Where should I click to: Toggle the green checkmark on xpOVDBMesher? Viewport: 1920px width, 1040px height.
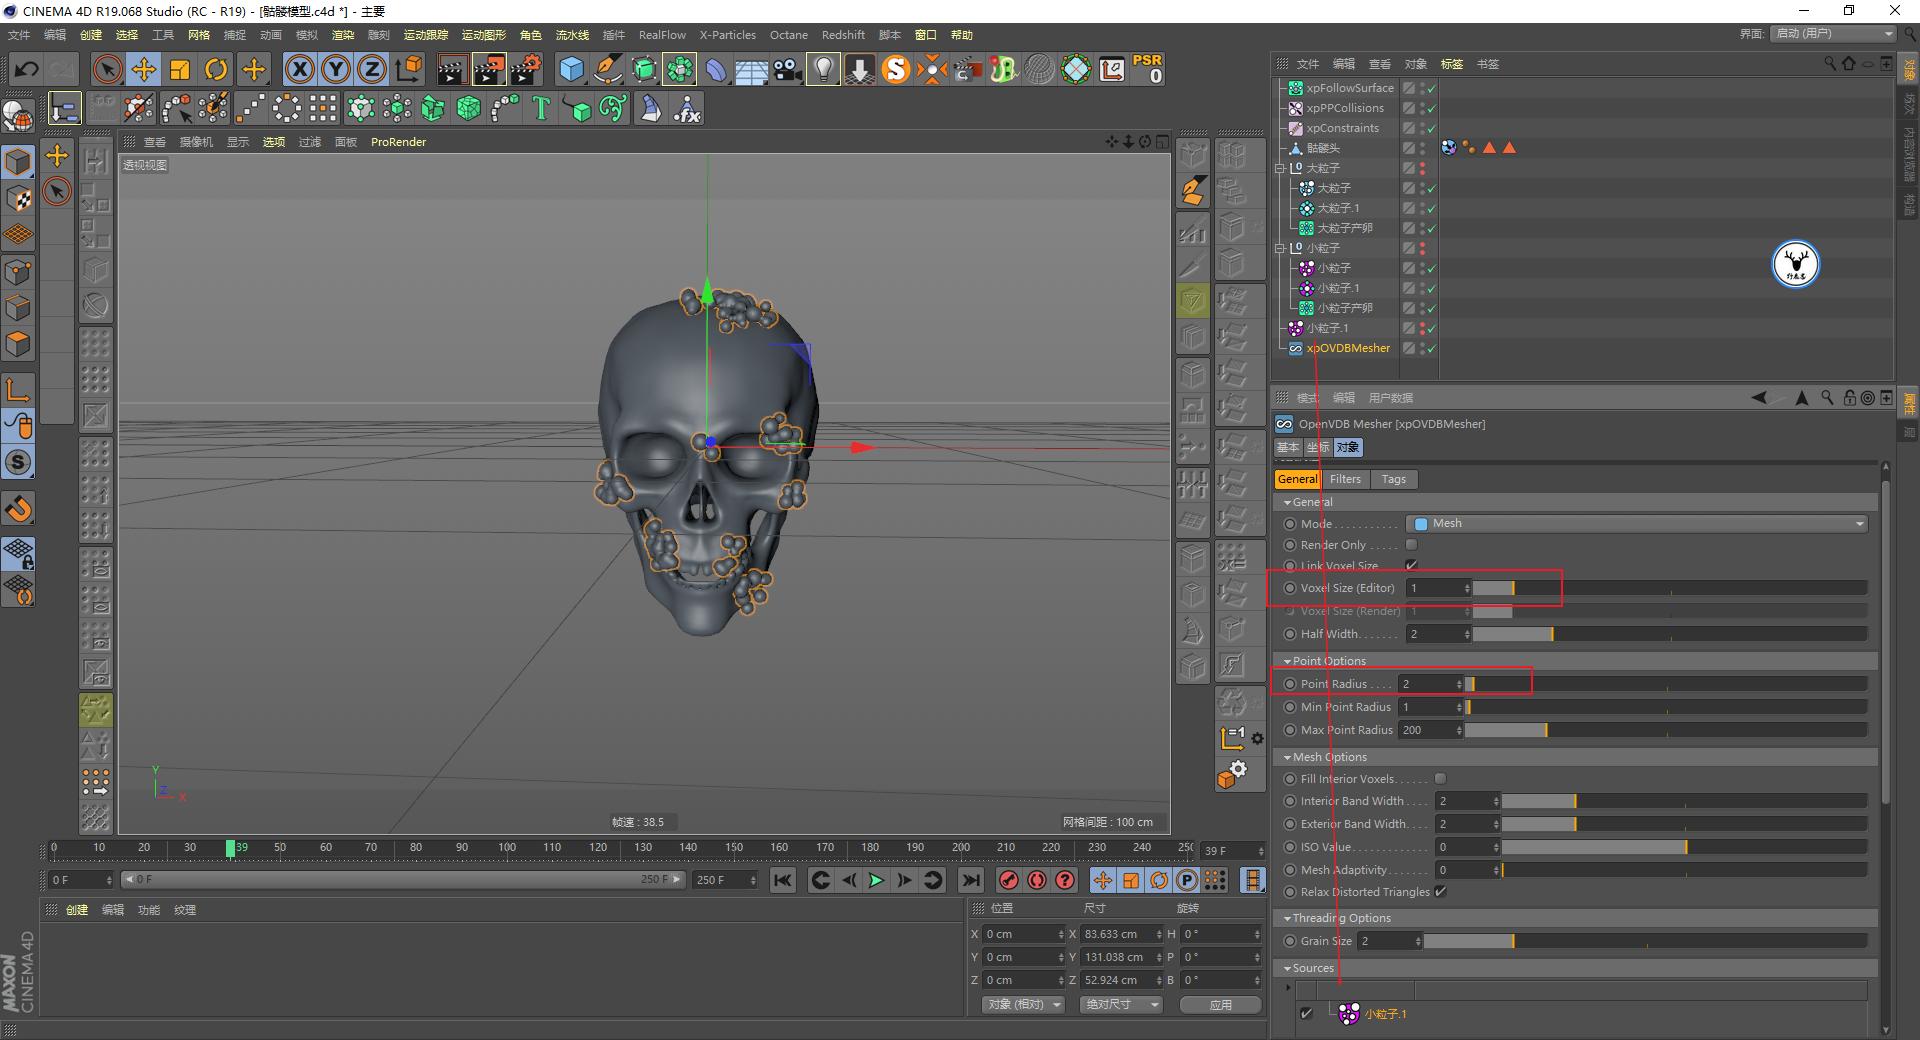click(x=1430, y=348)
